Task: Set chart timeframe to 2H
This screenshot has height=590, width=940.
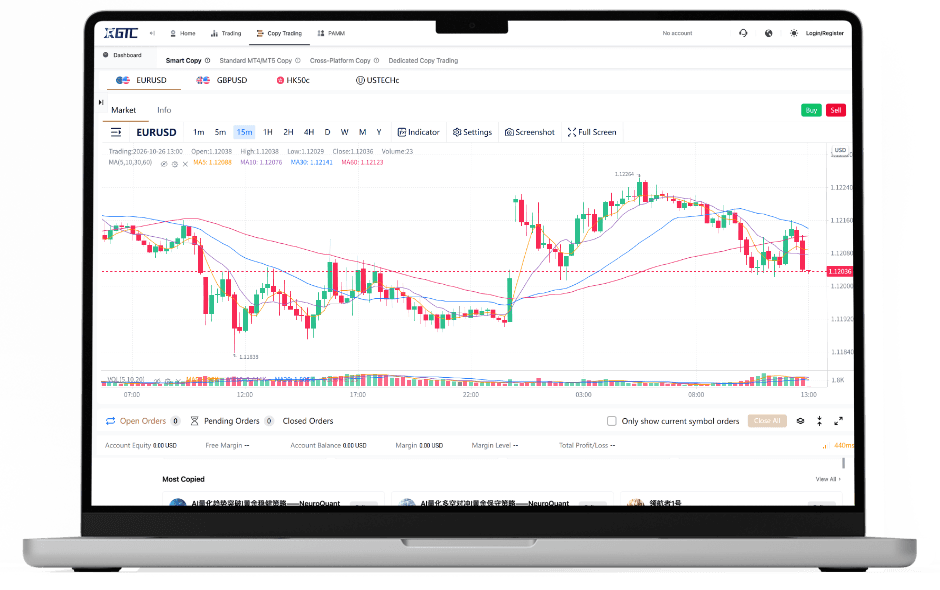Action: coord(288,133)
